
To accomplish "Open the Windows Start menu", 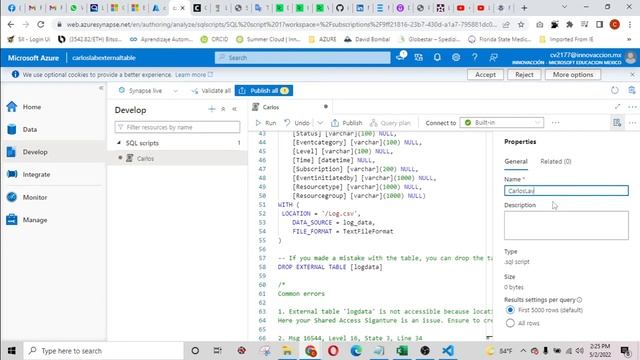I will click(12, 351).
